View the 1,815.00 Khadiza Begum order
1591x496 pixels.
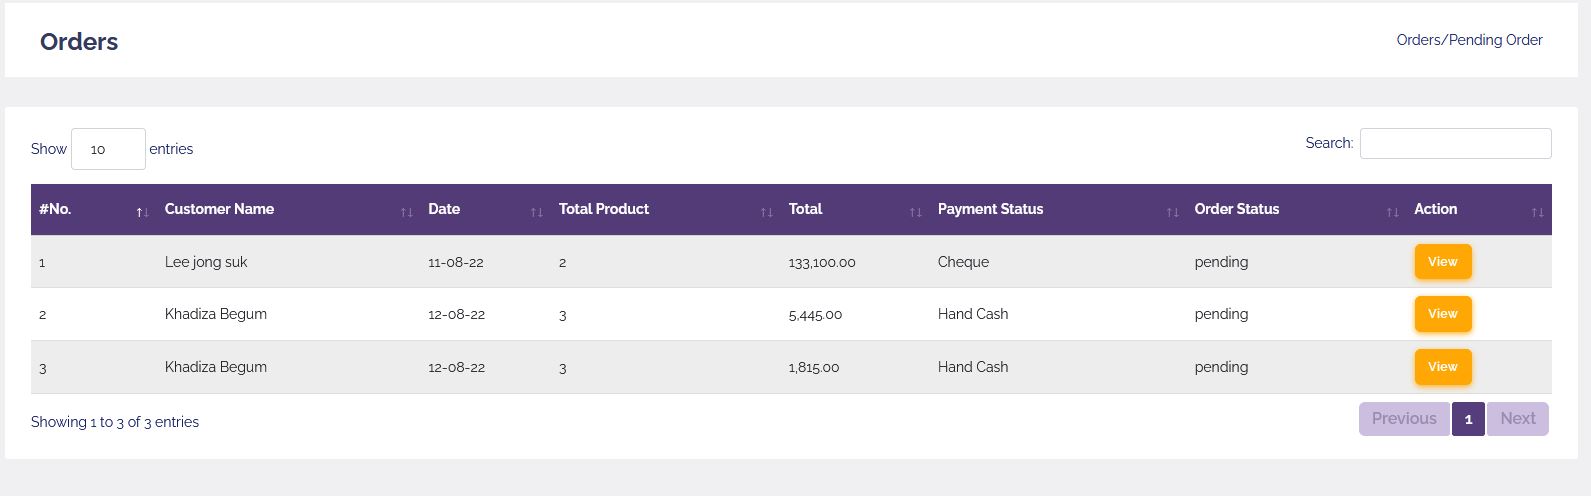point(1442,367)
